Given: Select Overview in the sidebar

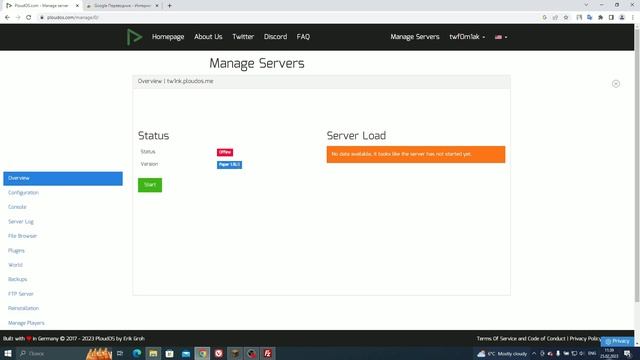Looking at the screenshot, I should (63, 178).
